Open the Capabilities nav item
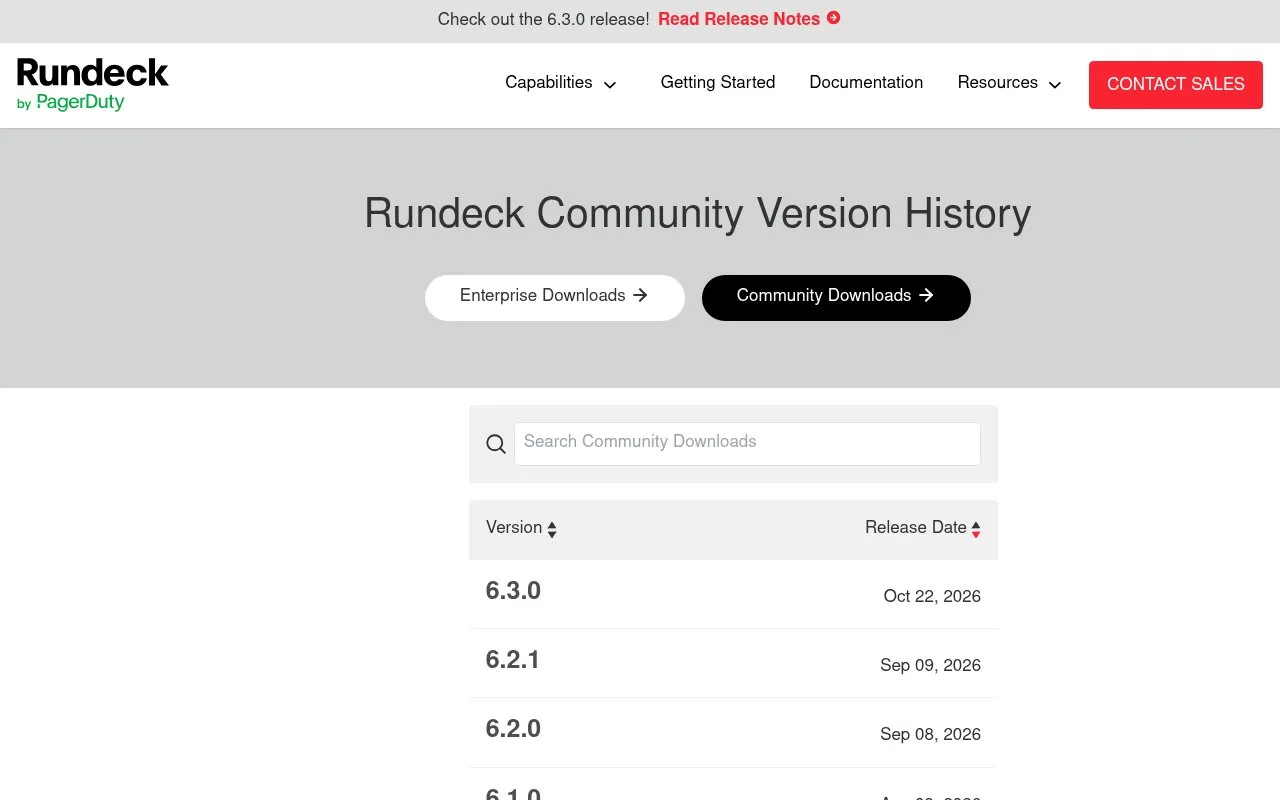This screenshot has width=1280, height=800. (549, 83)
